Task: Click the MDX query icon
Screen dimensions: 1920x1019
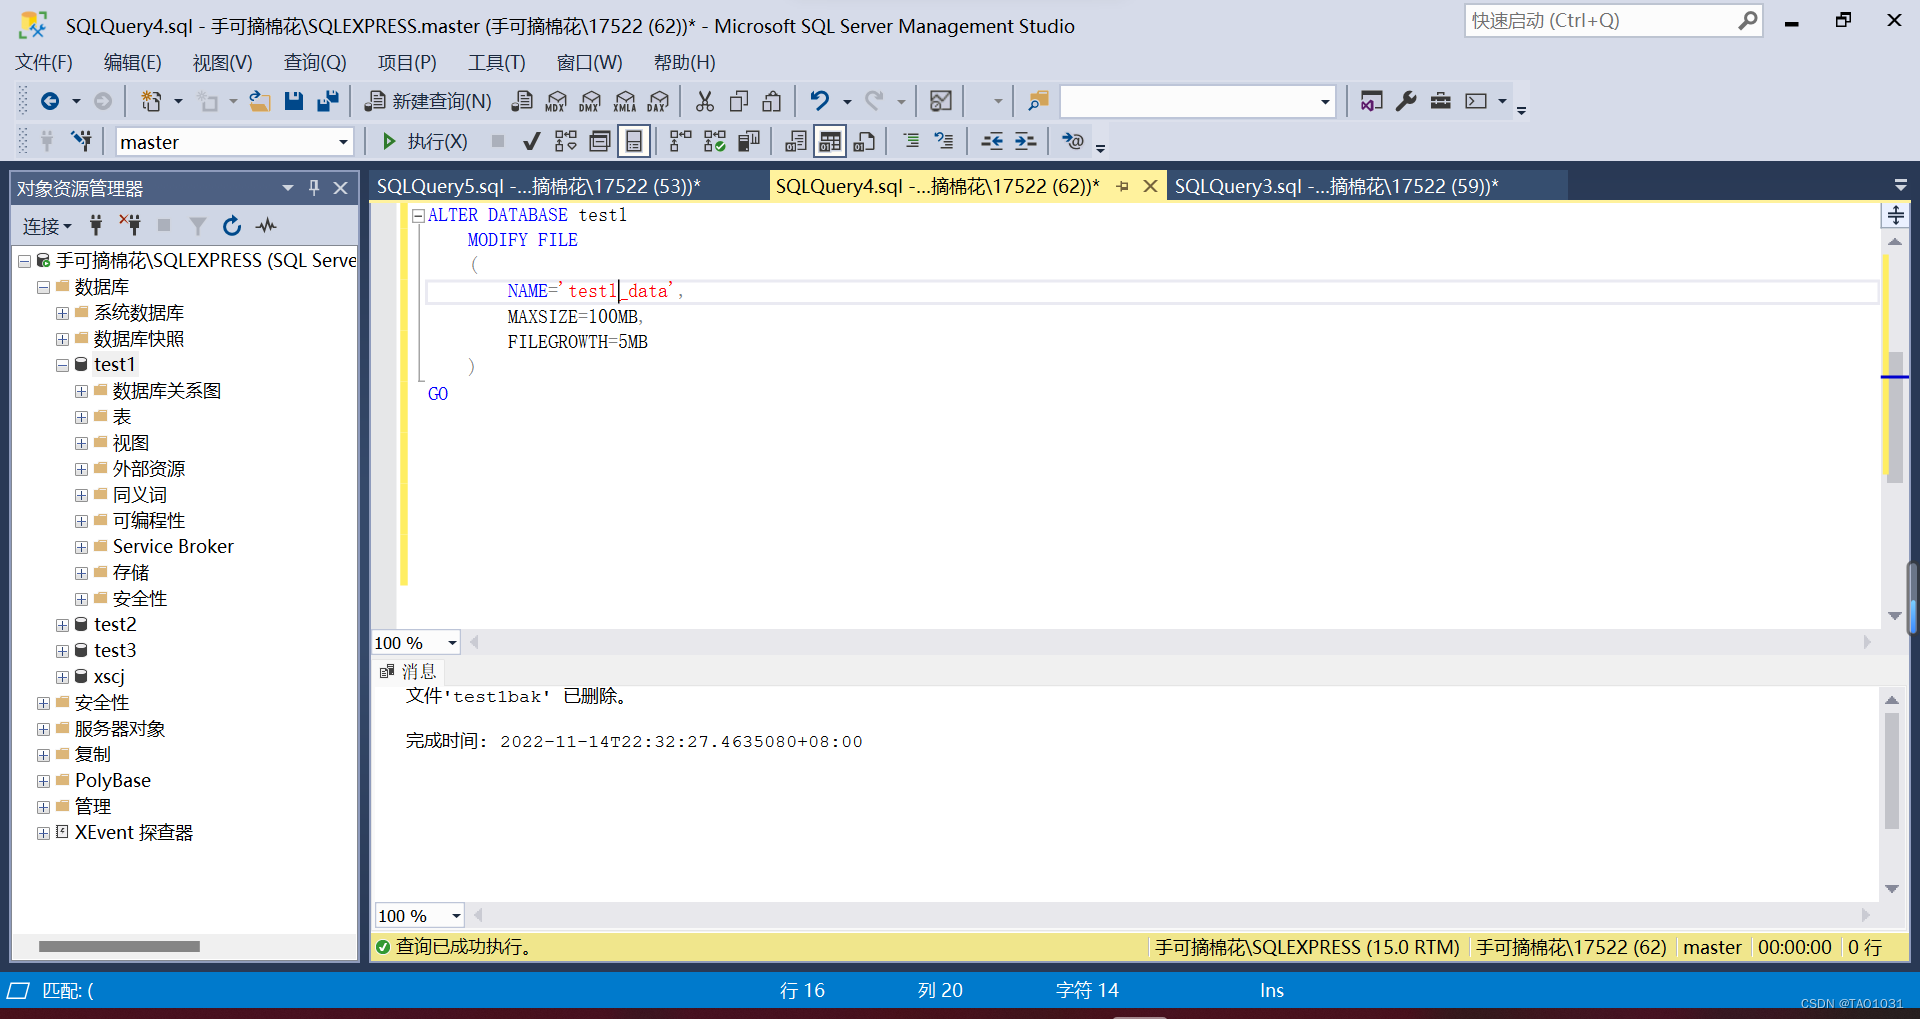Action: [556, 101]
